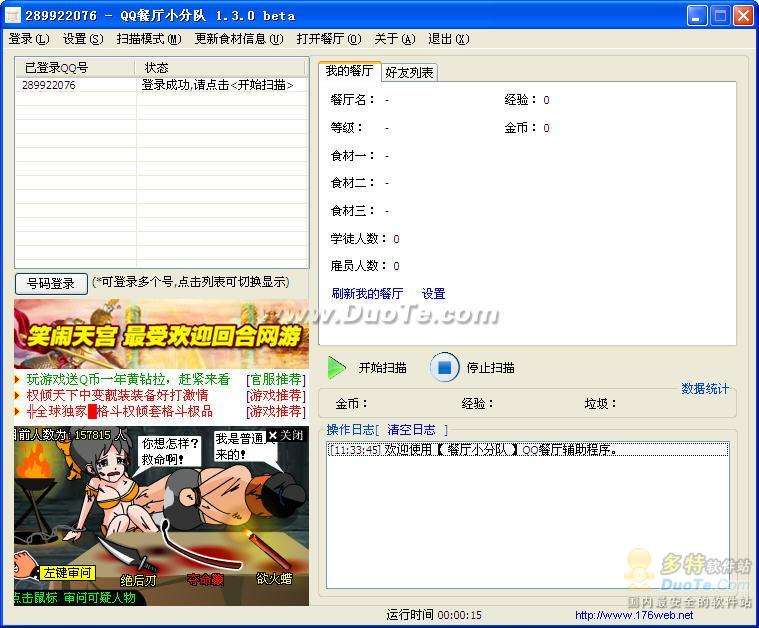Open the 玩游戏送Q币一年黄钻拉 ad link
The height and width of the screenshot is (628, 759).
coord(128,379)
